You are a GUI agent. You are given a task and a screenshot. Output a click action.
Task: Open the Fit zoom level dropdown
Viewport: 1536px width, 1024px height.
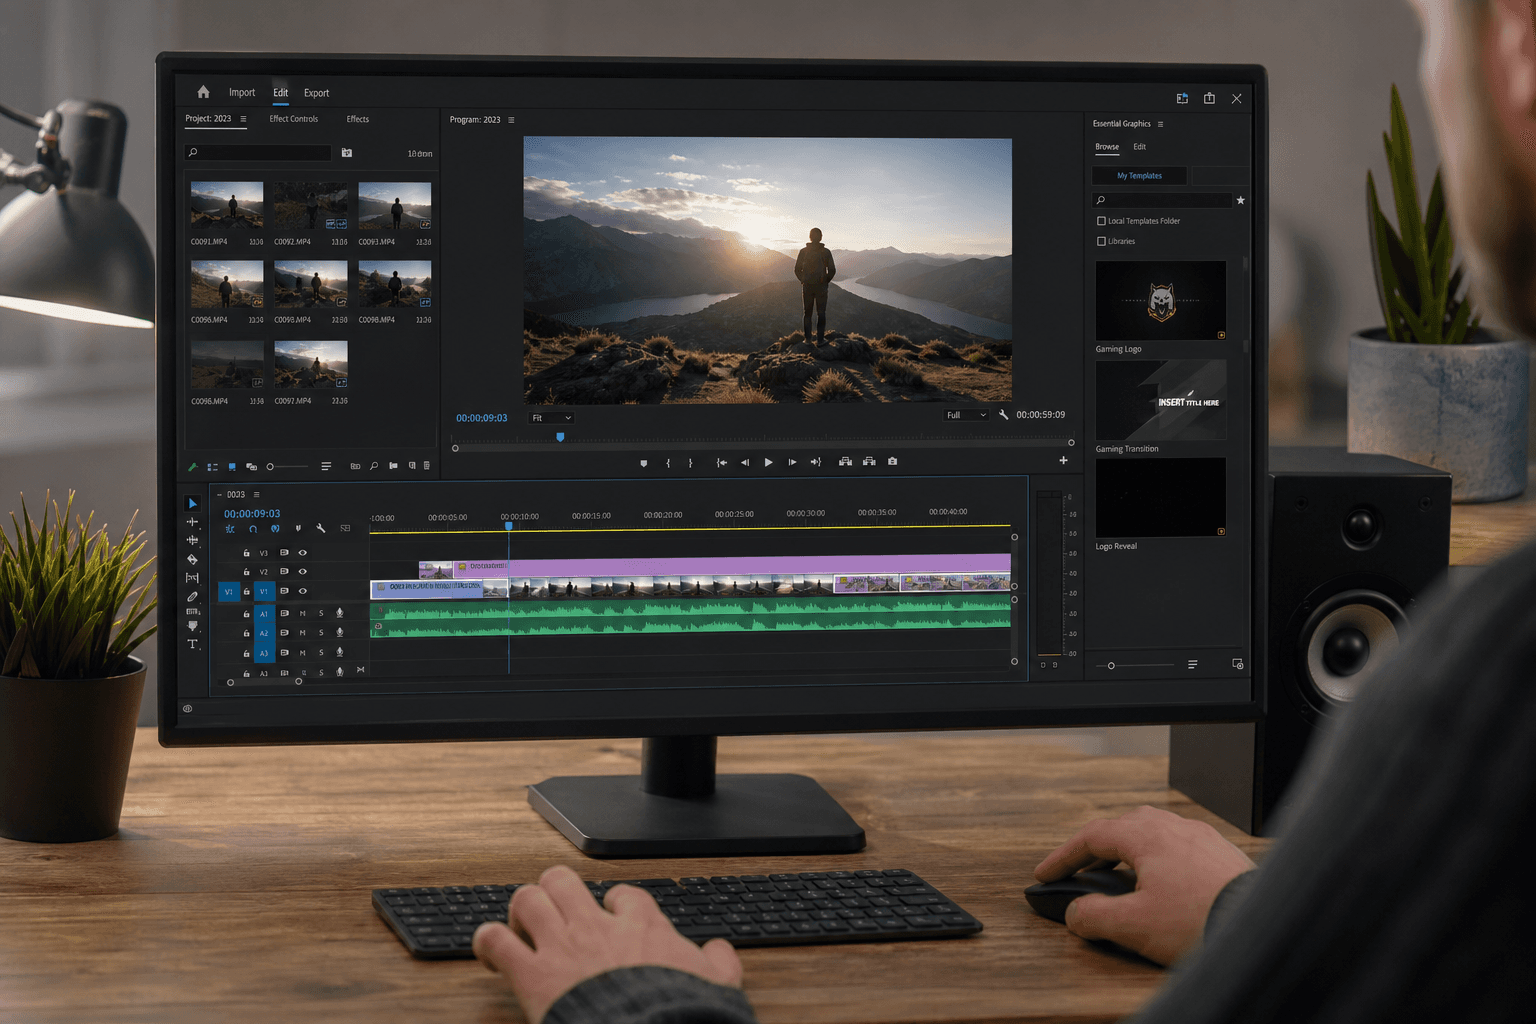(551, 418)
